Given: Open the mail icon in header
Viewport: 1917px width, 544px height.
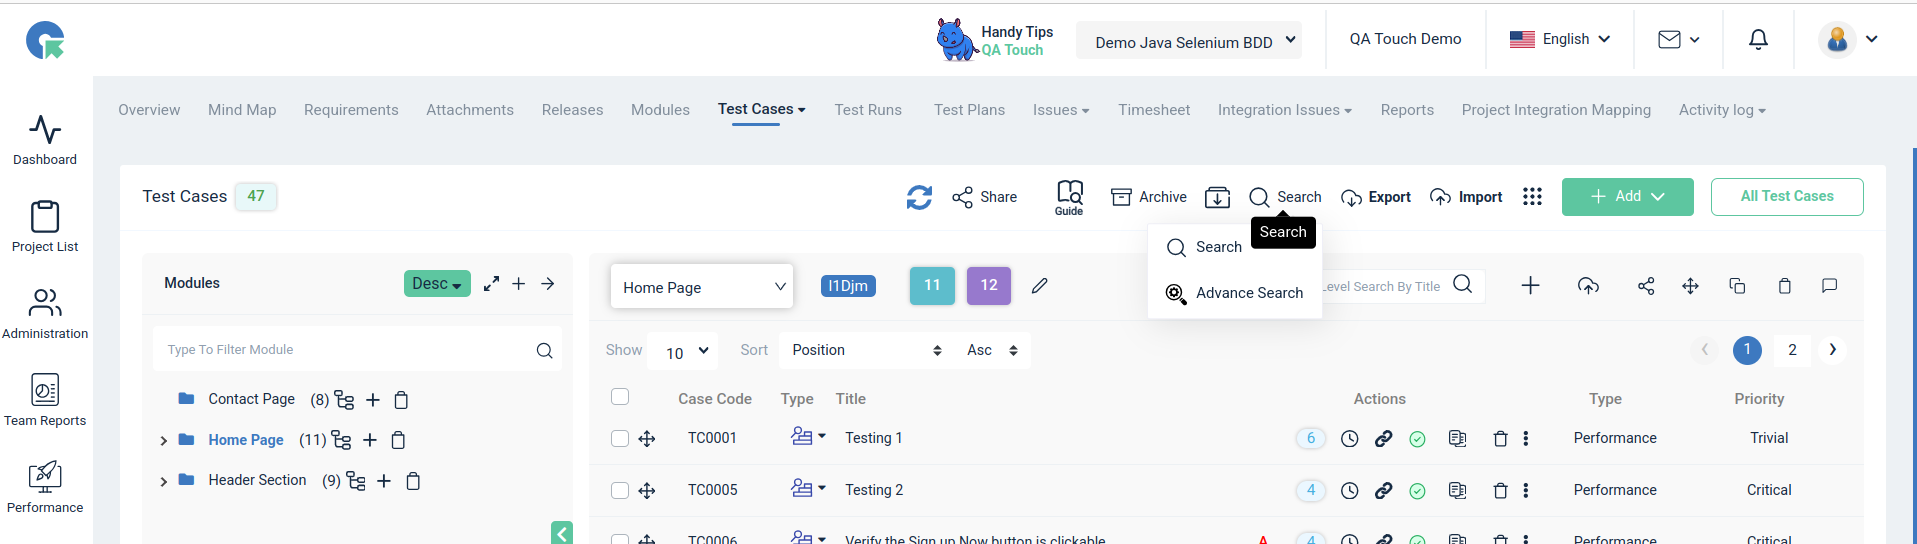Looking at the screenshot, I should click(x=1669, y=40).
